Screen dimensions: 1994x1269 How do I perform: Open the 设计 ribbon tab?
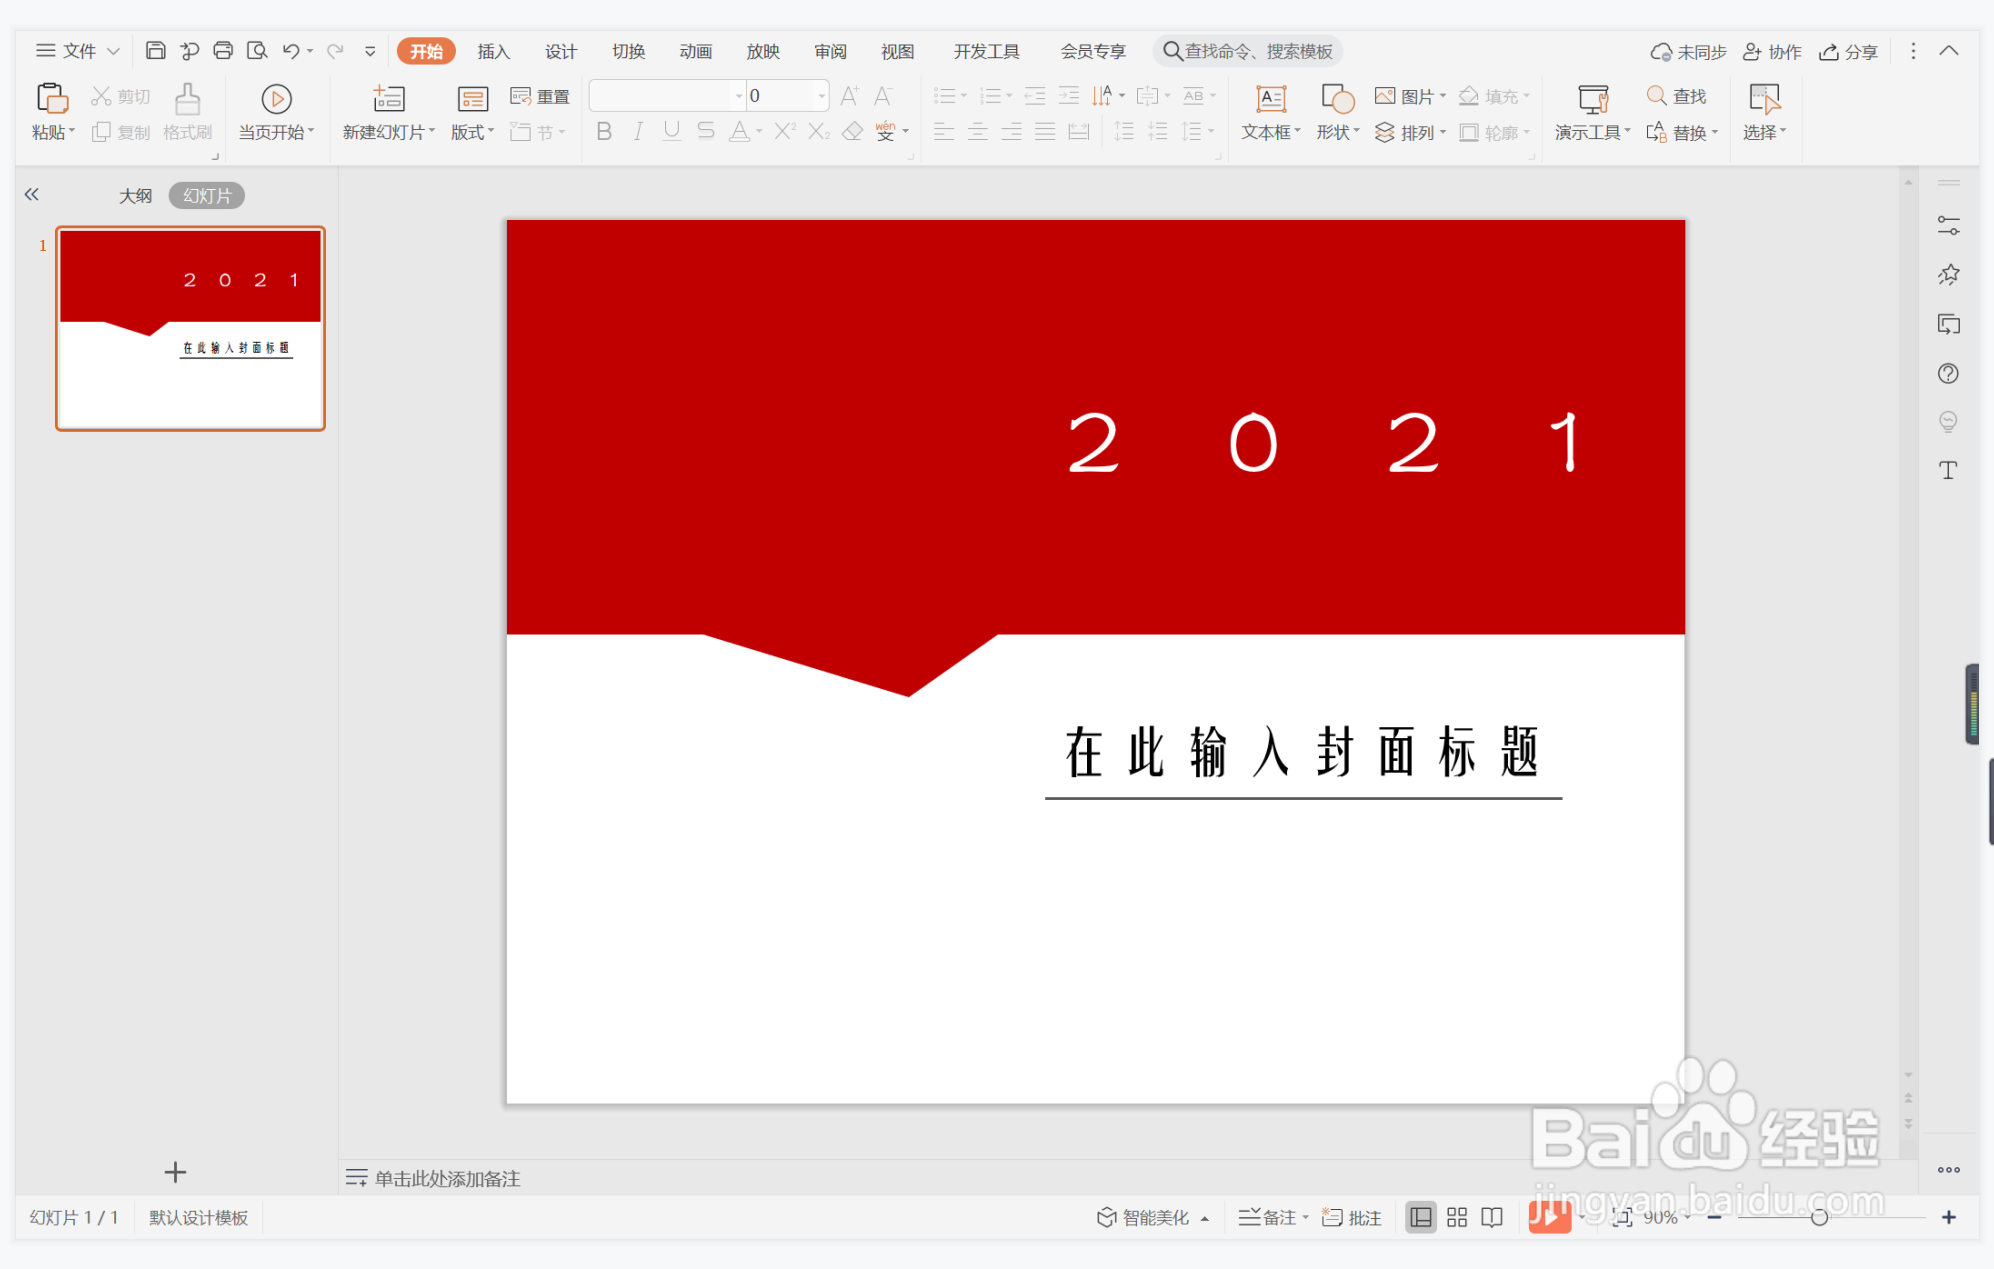(x=561, y=51)
